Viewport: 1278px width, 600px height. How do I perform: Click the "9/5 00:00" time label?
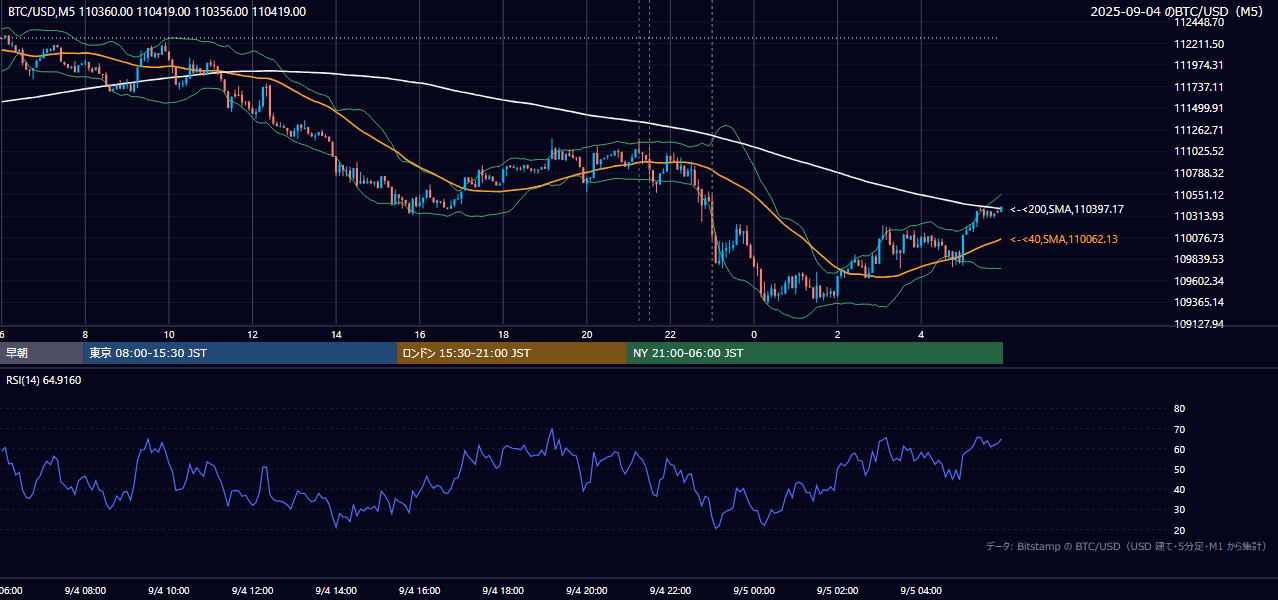point(754,591)
